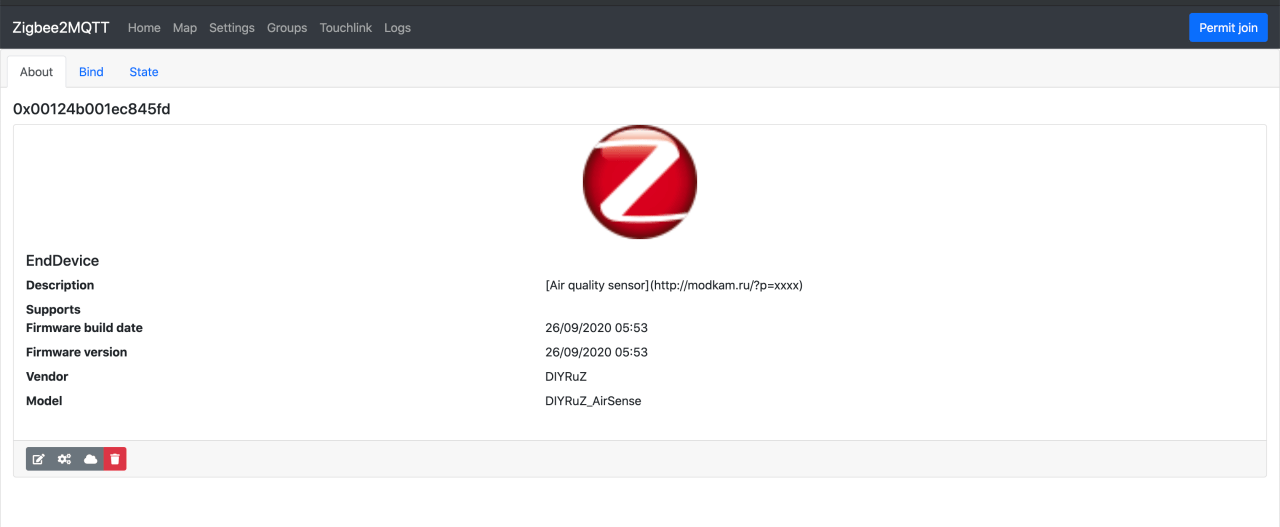Open the Groups page
Image resolution: width=1280 pixels, height=527 pixels.
[x=287, y=28]
